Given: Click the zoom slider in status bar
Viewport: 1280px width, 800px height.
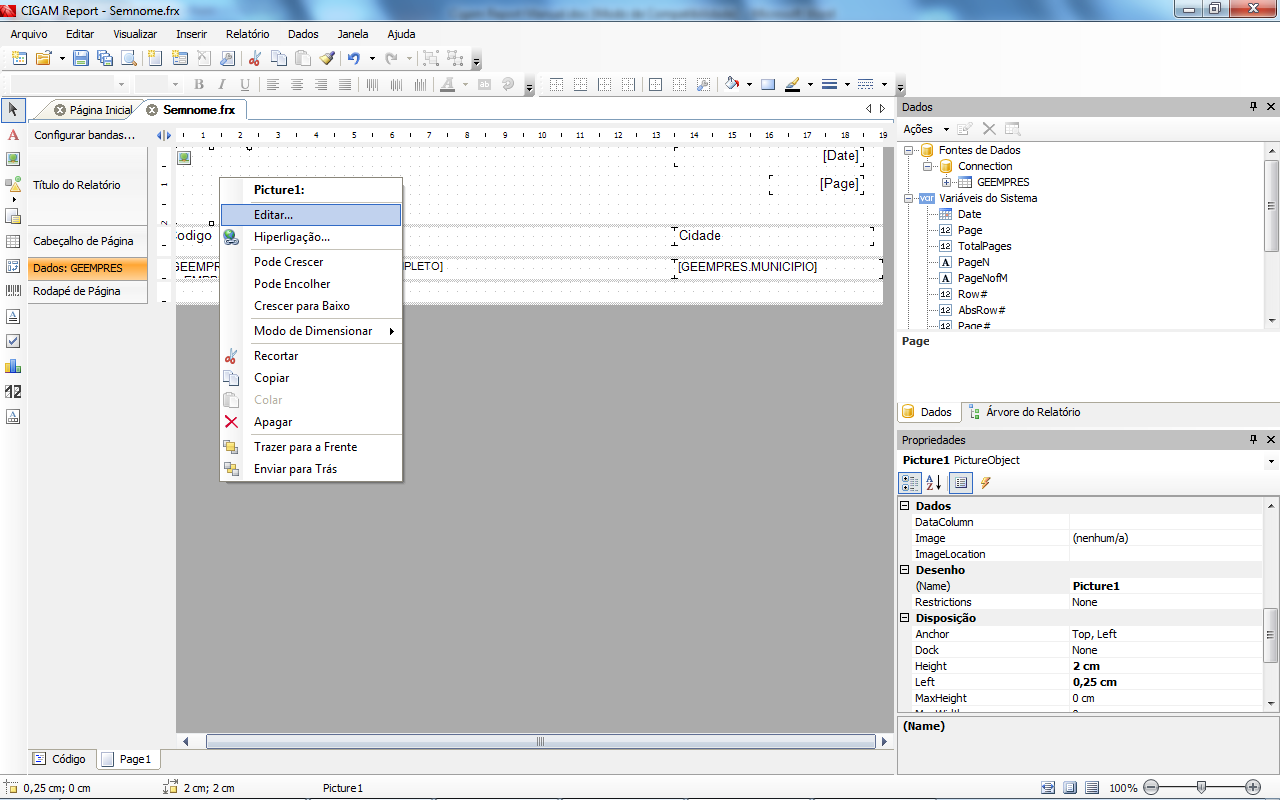Looking at the screenshot, I should 1201,787.
